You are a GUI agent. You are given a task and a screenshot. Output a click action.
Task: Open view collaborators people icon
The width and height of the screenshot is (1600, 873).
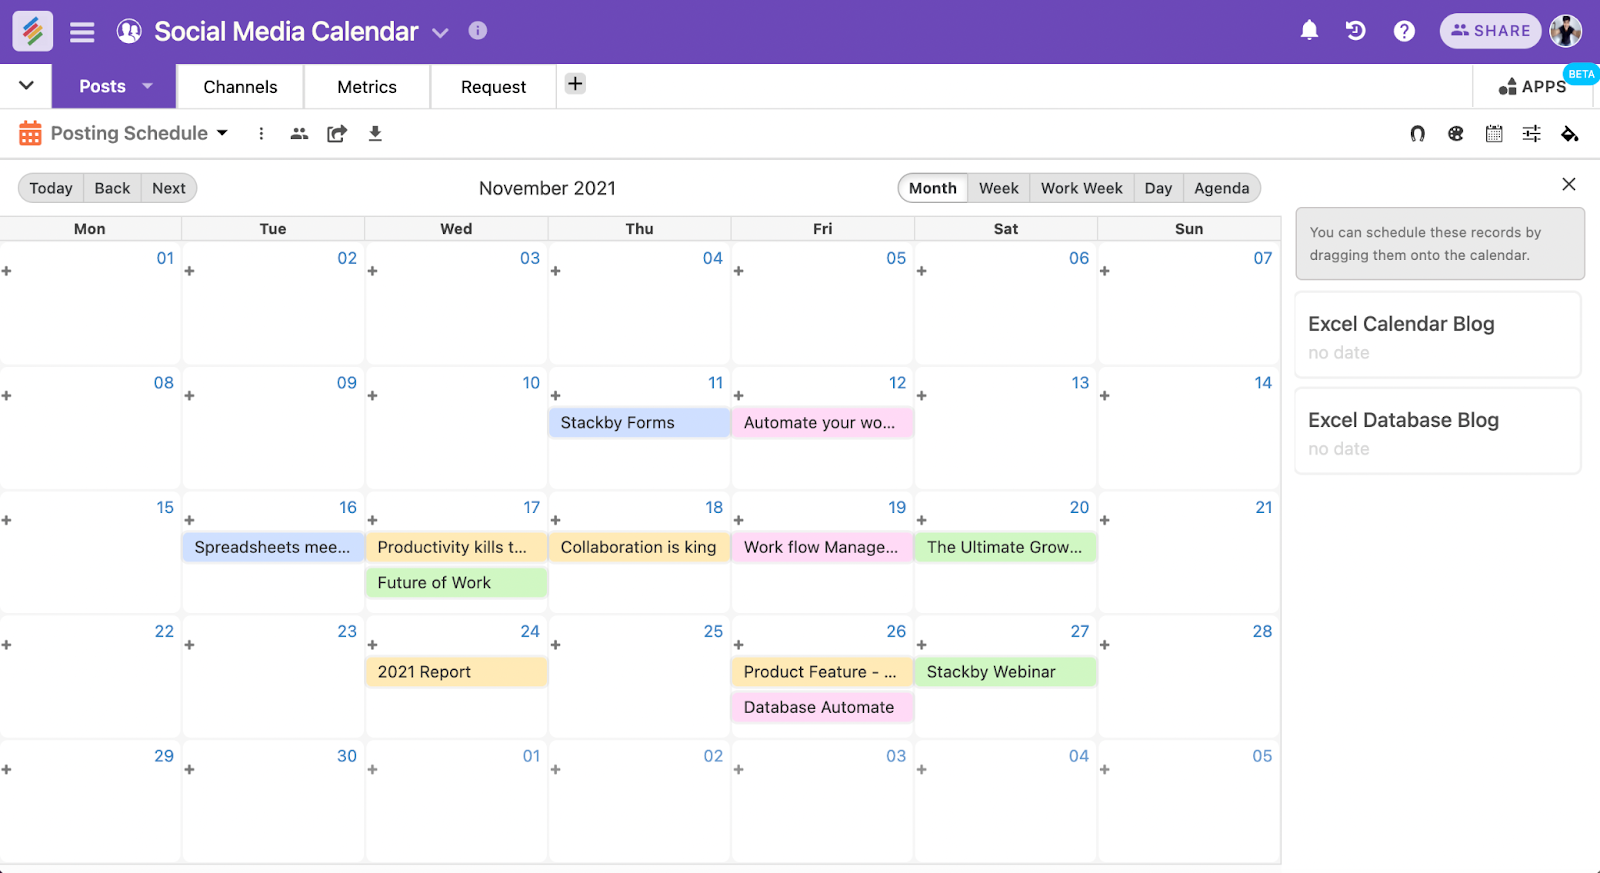(299, 134)
